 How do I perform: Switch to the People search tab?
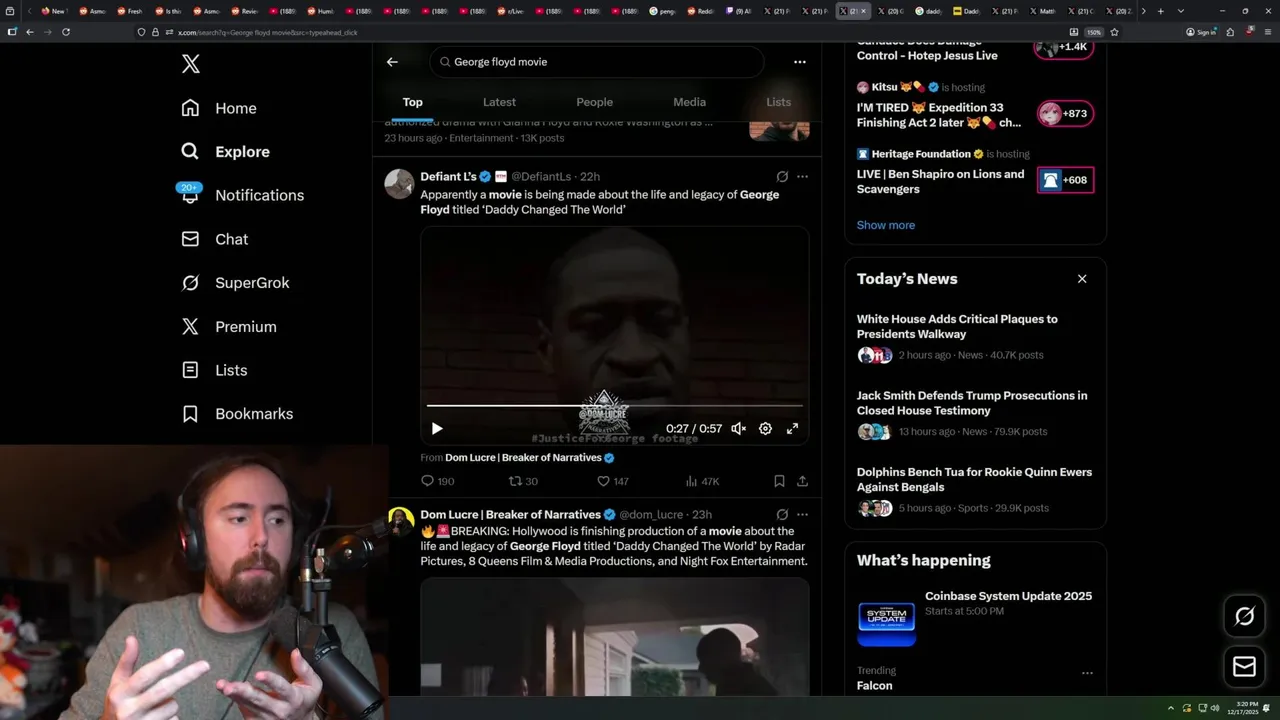click(x=594, y=102)
